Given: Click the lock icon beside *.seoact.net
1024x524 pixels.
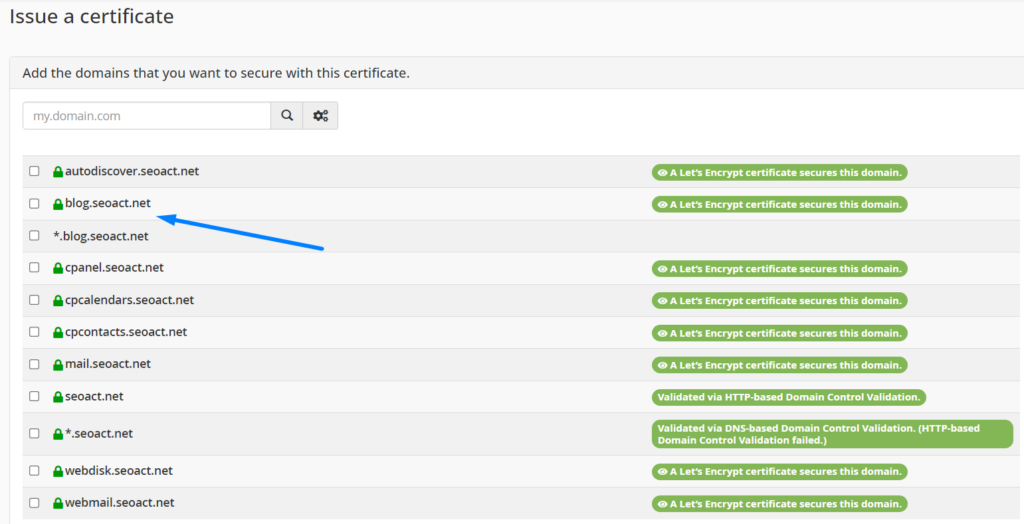Looking at the screenshot, I should 58,434.
